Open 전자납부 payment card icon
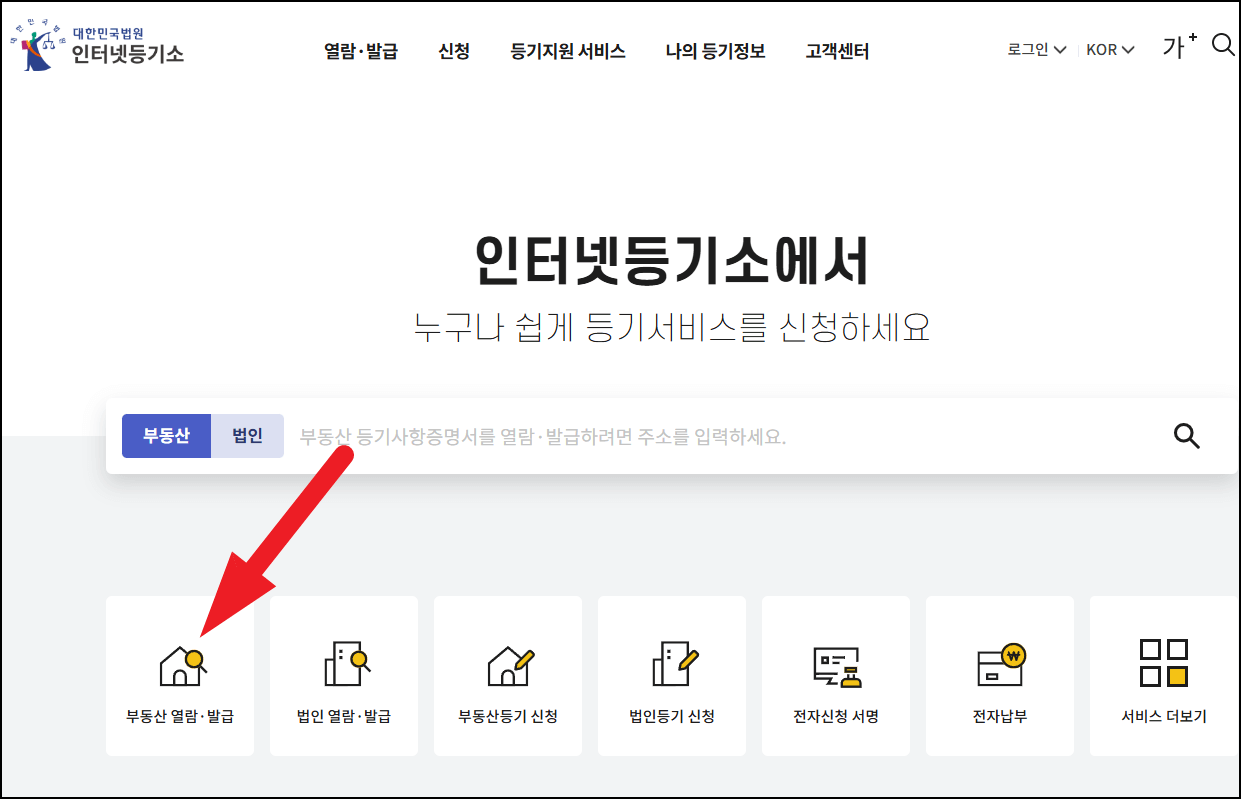 click(1001, 665)
